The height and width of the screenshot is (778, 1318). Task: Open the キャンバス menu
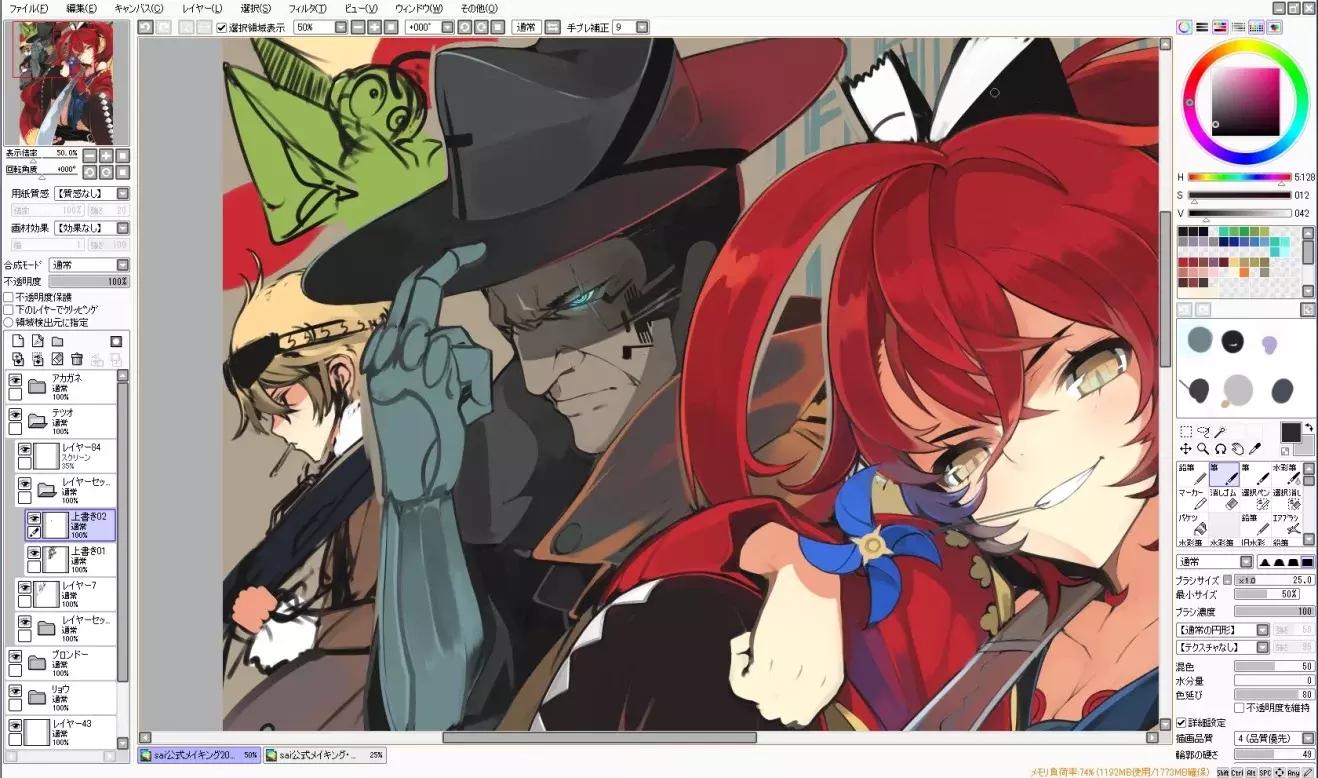click(x=139, y=8)
